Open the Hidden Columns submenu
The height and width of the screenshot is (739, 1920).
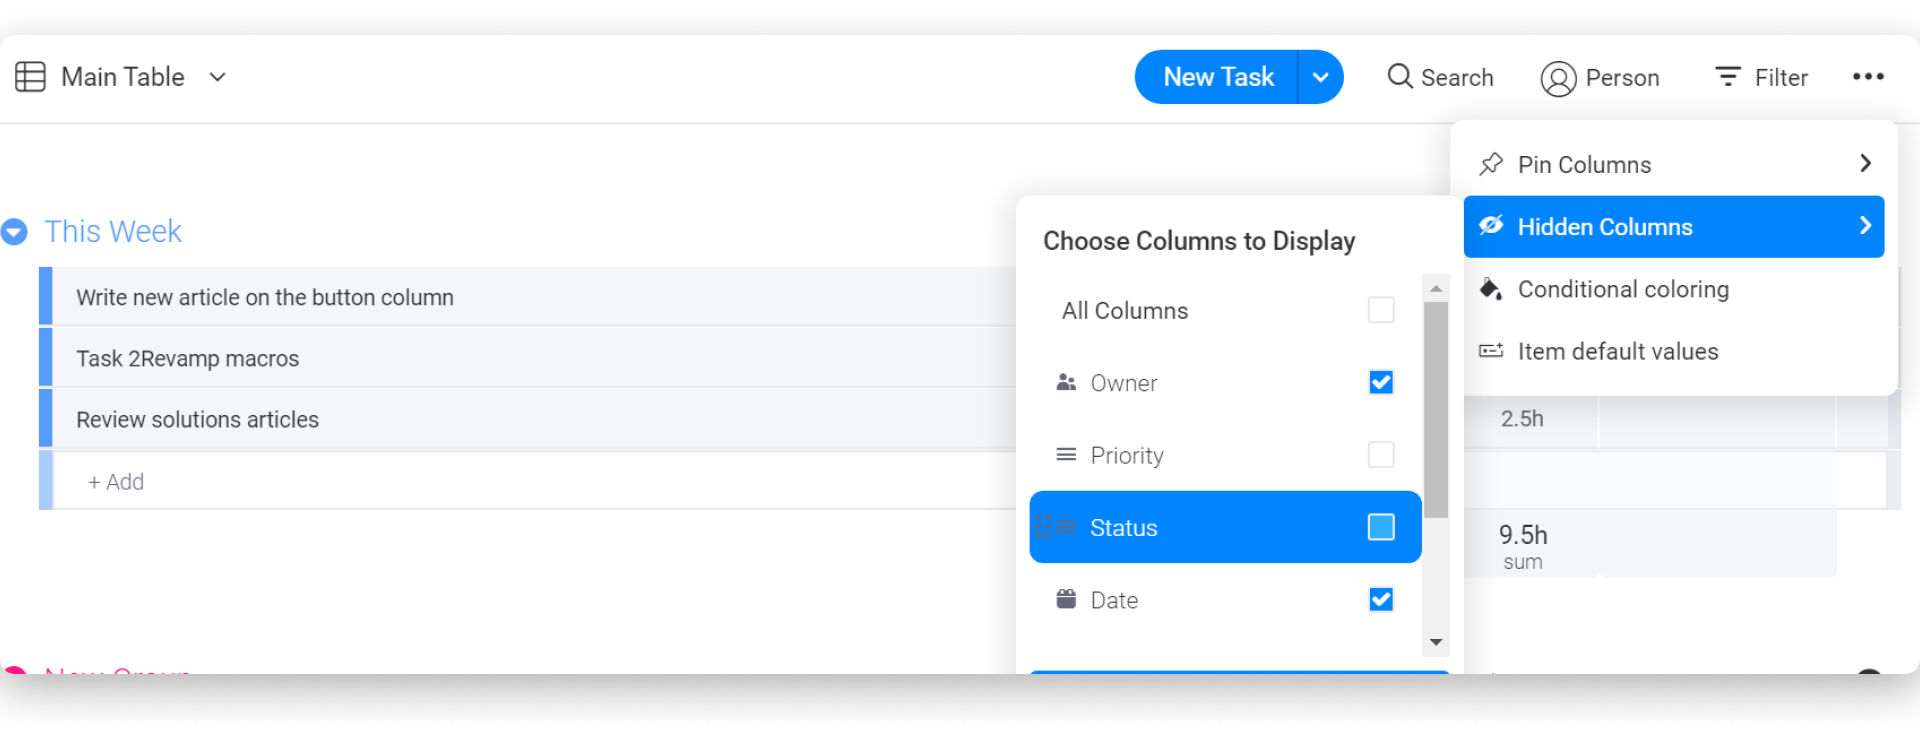tap(1674, 227)
